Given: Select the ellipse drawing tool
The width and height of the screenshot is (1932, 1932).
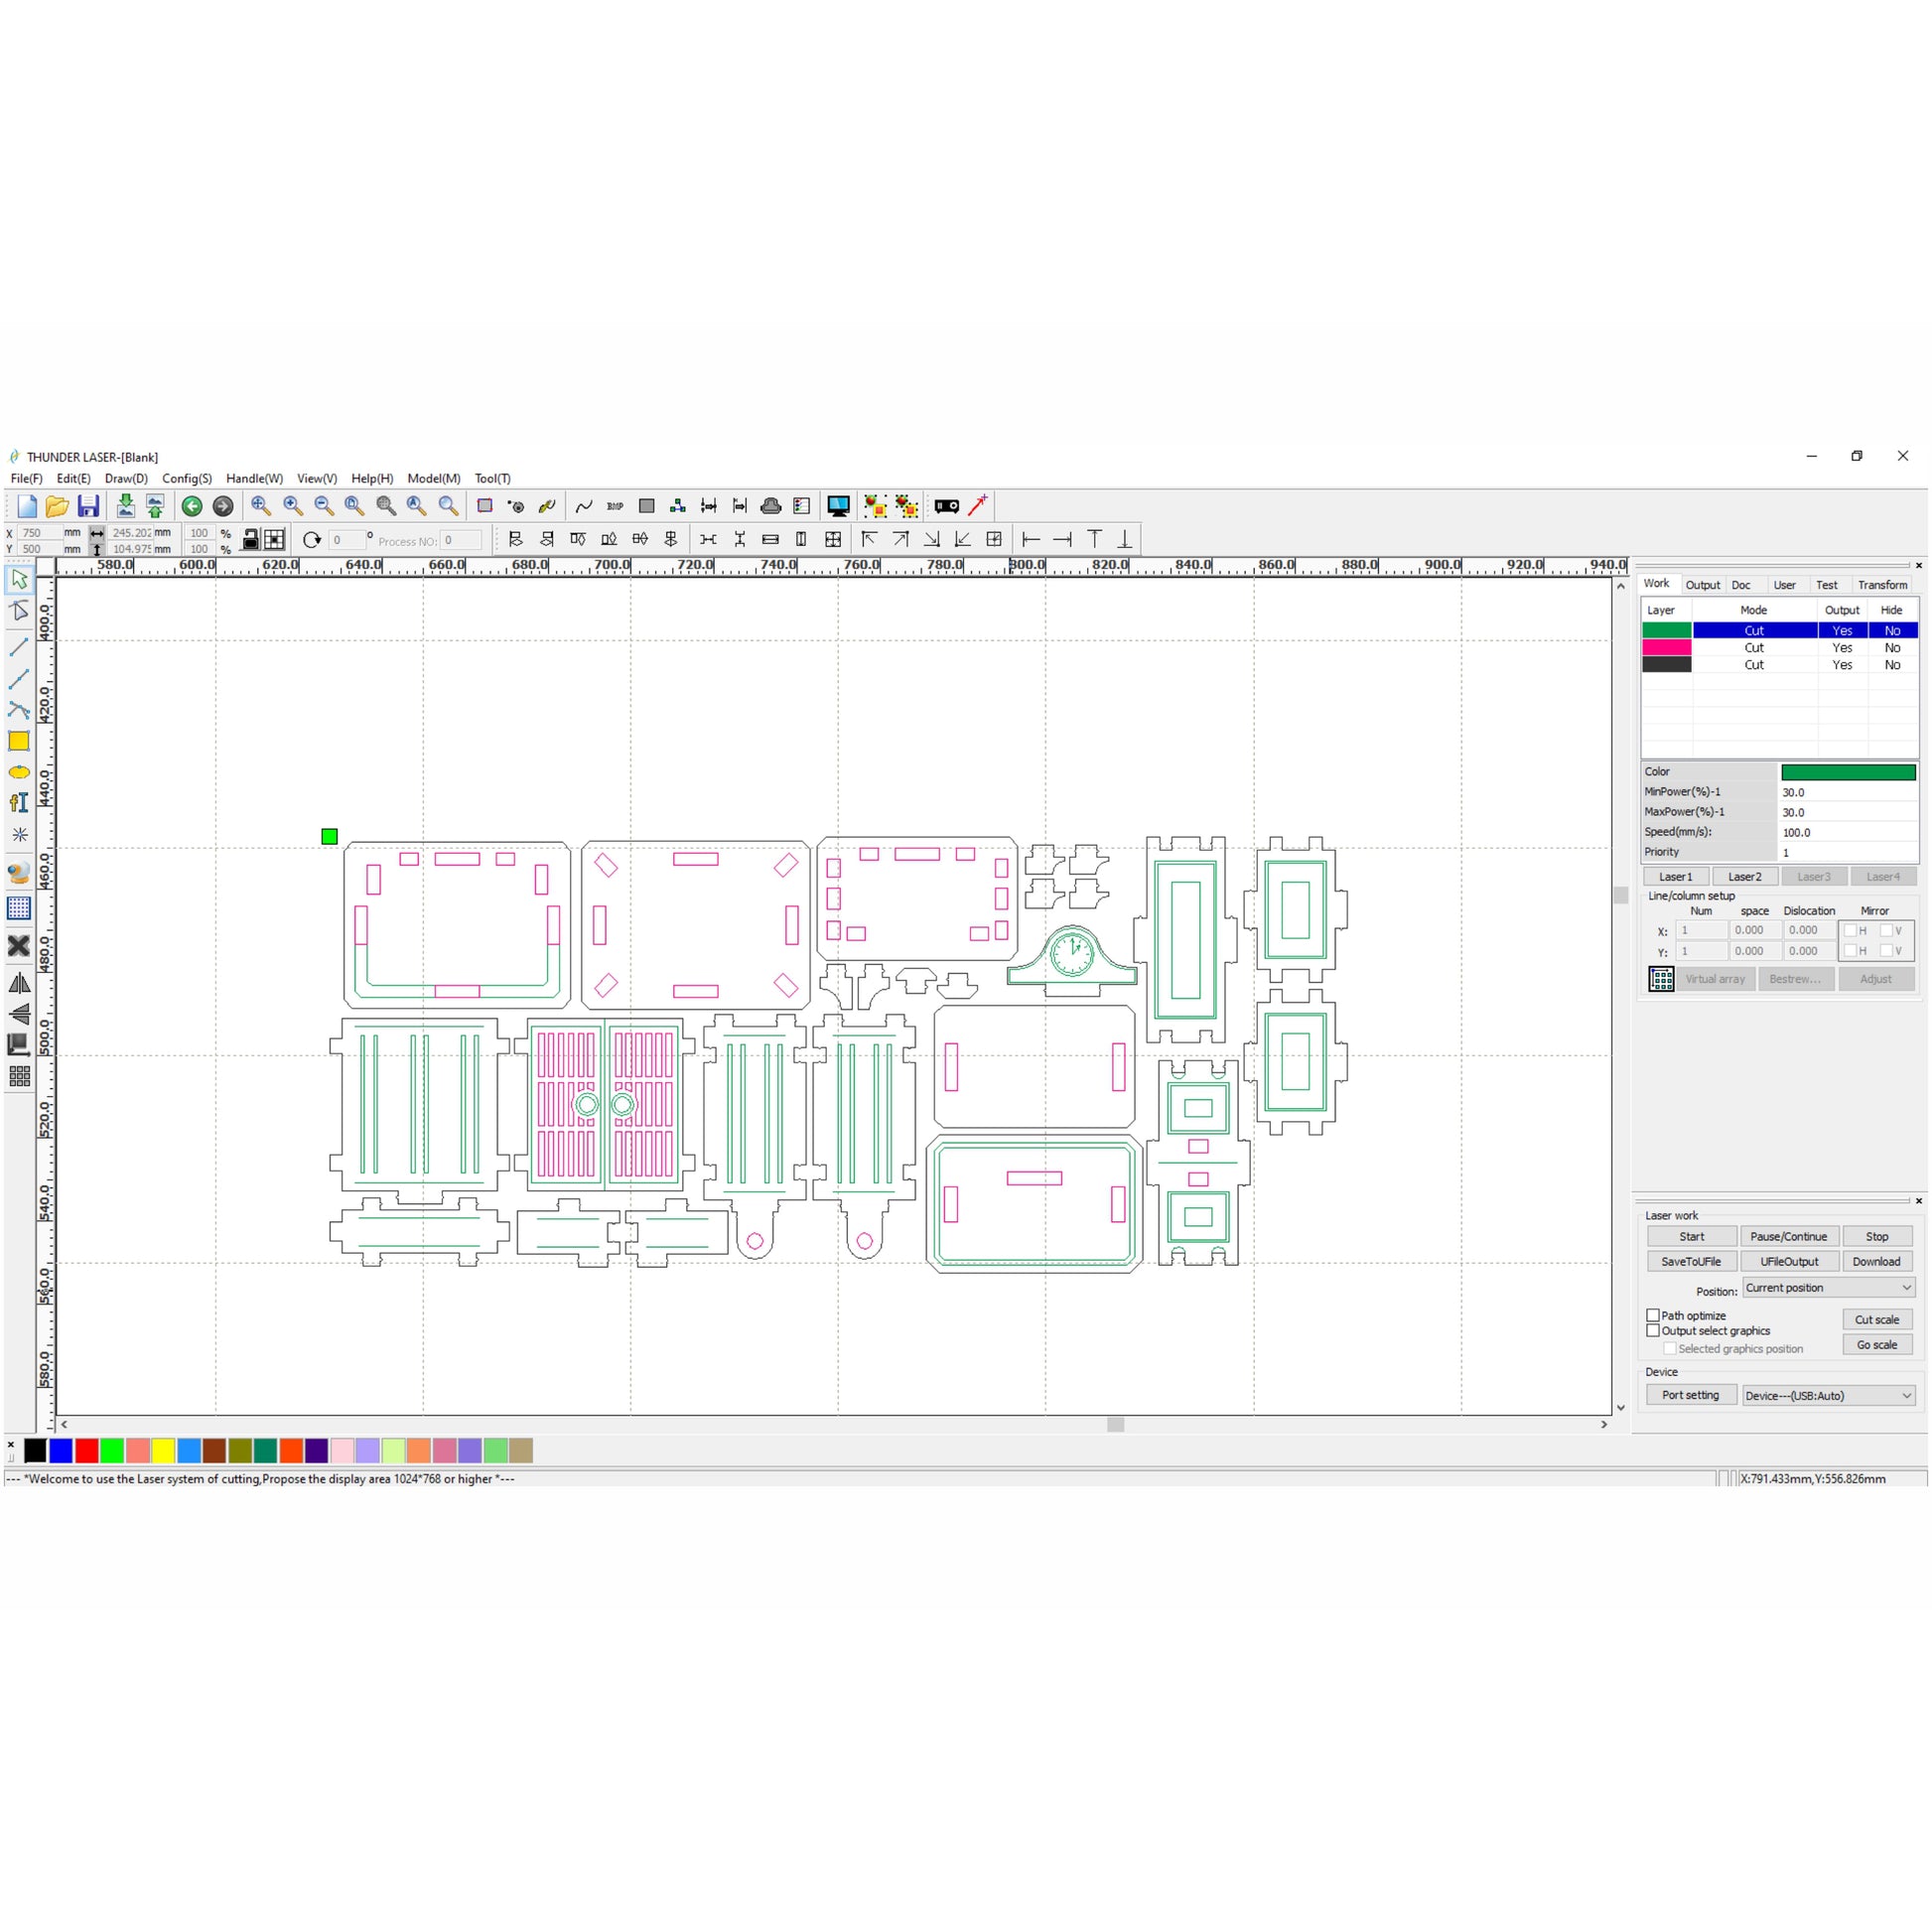Looking at the screenshot, I should pos(19,772).
